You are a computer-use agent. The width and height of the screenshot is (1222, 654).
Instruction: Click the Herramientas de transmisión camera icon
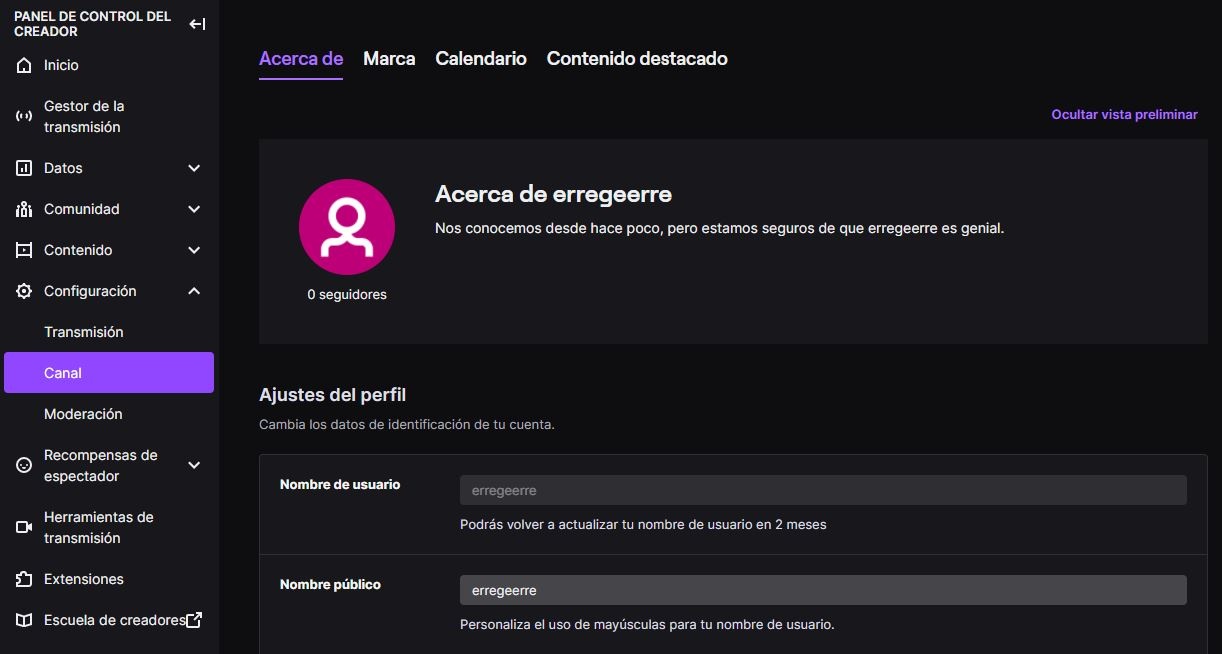[x=24, y=527]
